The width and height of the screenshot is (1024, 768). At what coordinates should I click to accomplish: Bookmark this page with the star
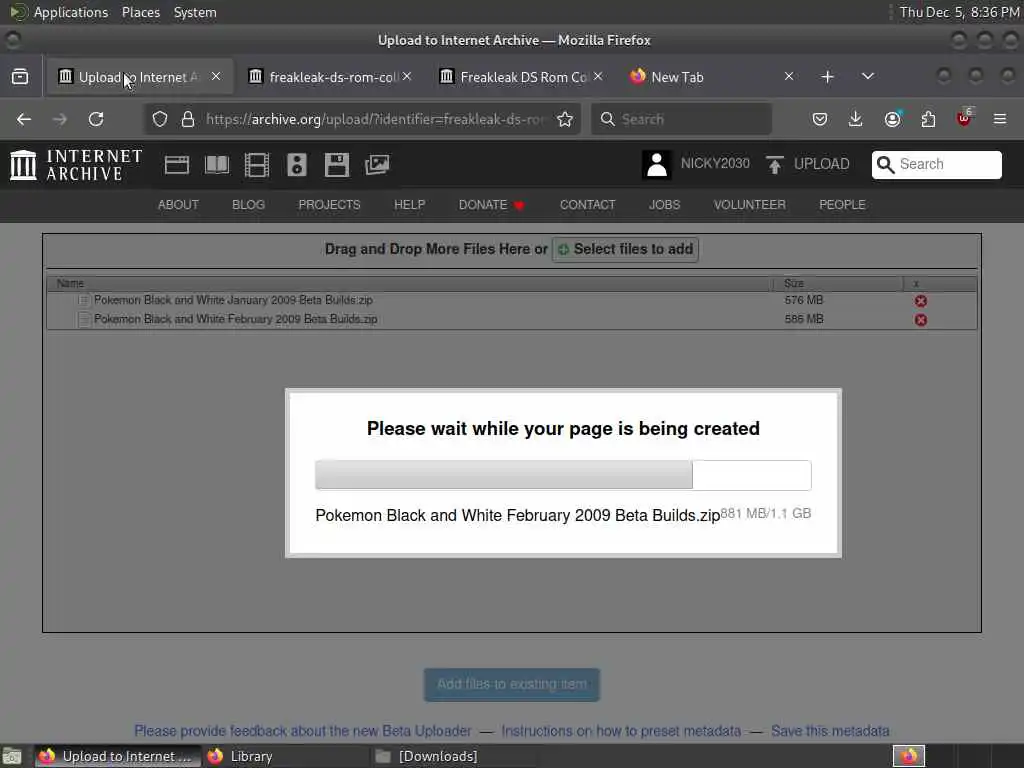565,120
